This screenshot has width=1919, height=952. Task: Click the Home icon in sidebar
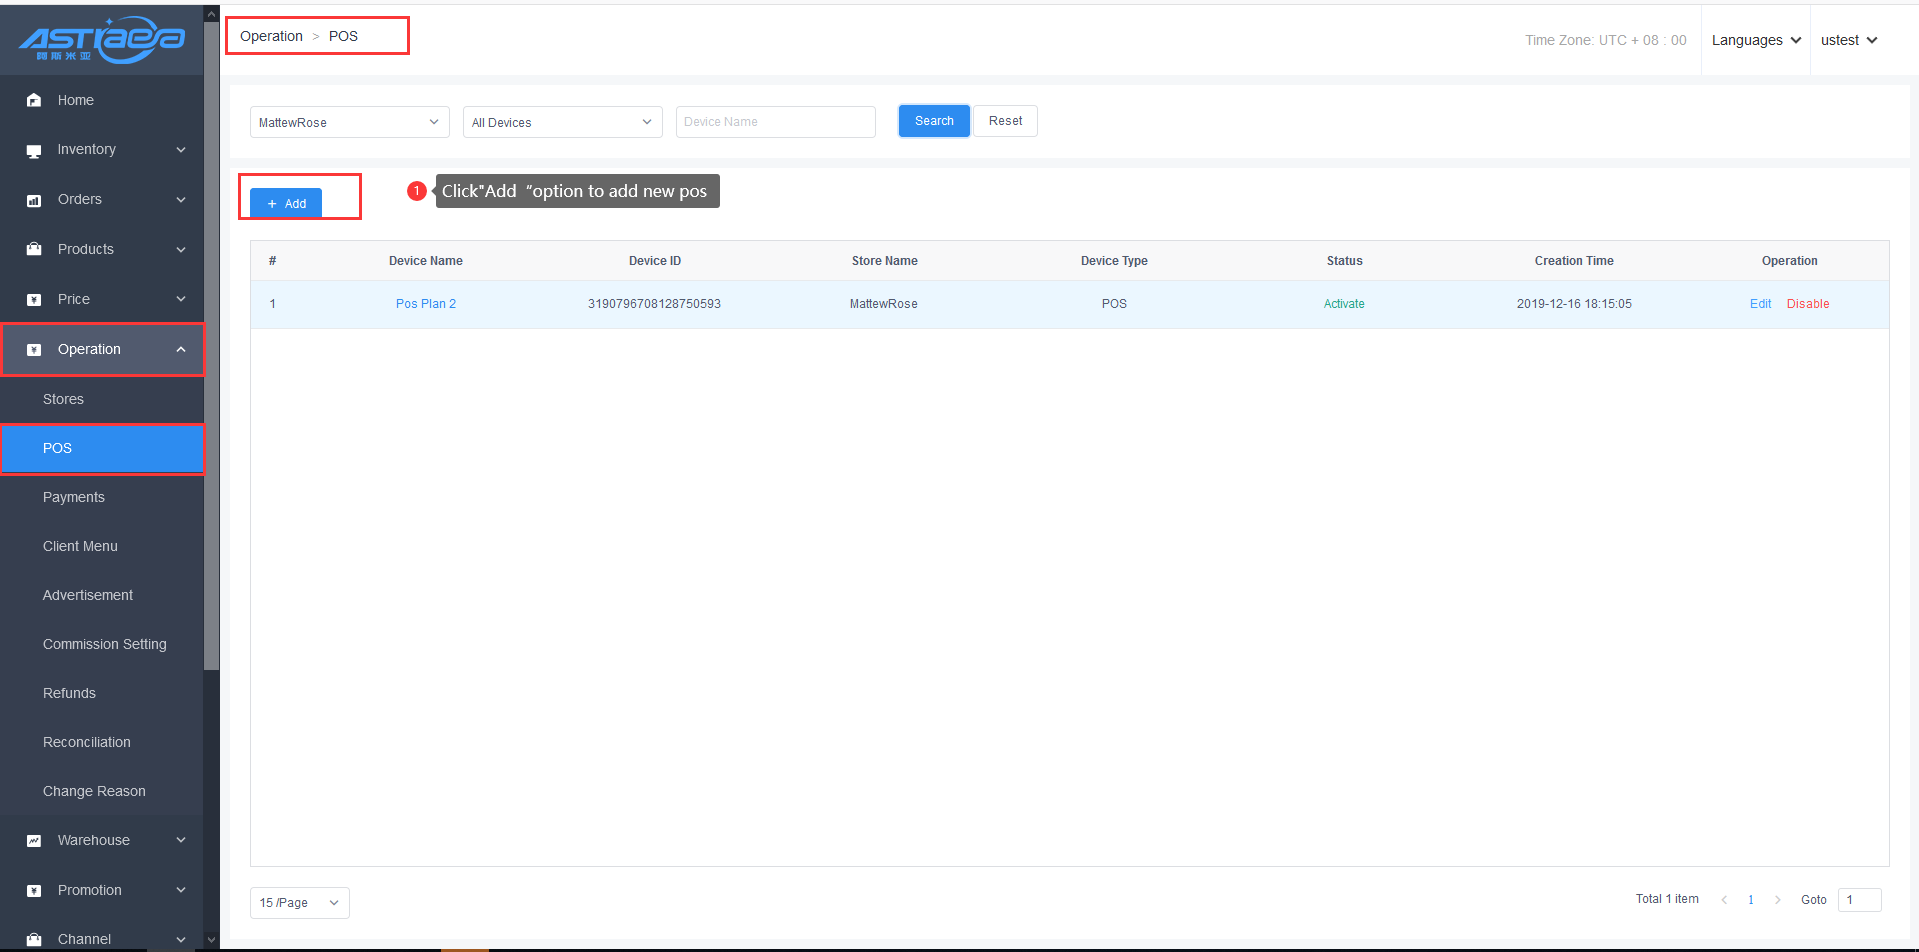pos(34,100)
